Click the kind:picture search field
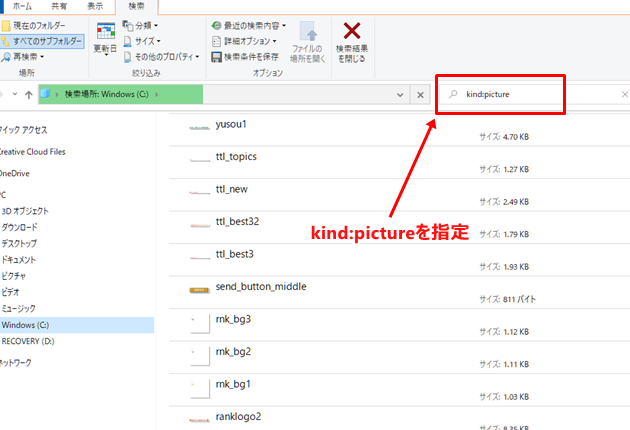The width and height of the screenshot is (630, 430). (530, 94)
